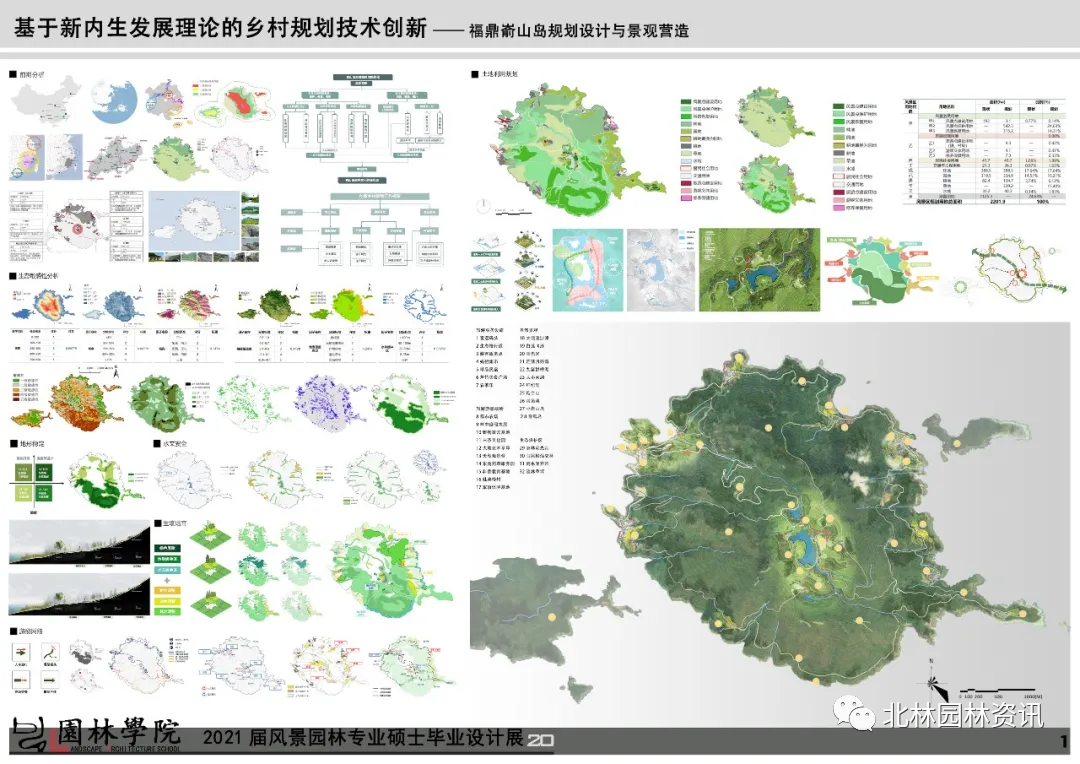Open the orange-brown sensitivity composite map

tap(85, 401)
